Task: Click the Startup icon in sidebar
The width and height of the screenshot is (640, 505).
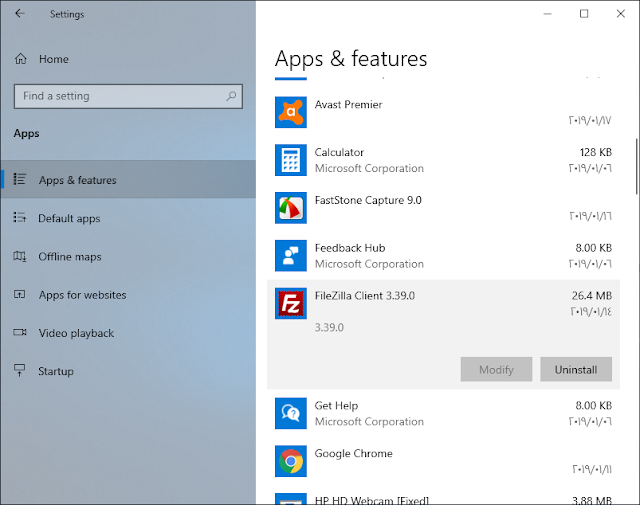Action: [x=20, y=370]
